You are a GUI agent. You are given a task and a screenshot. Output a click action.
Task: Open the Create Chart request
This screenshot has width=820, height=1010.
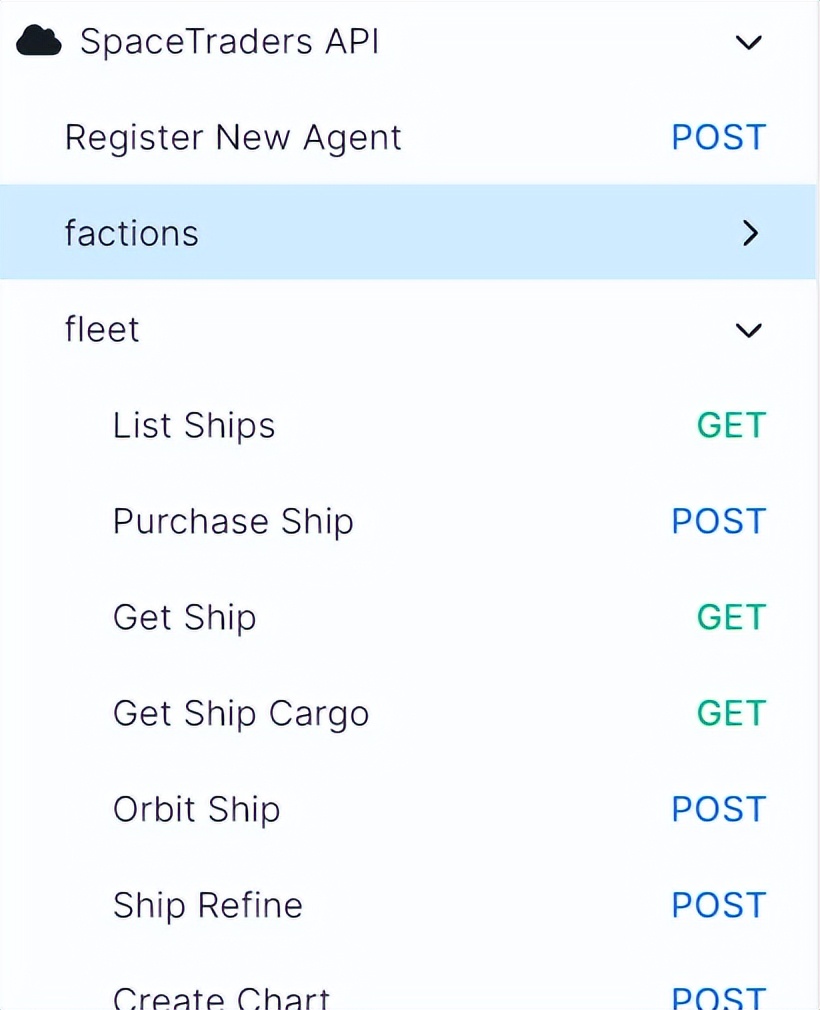[x=221, y=998]
